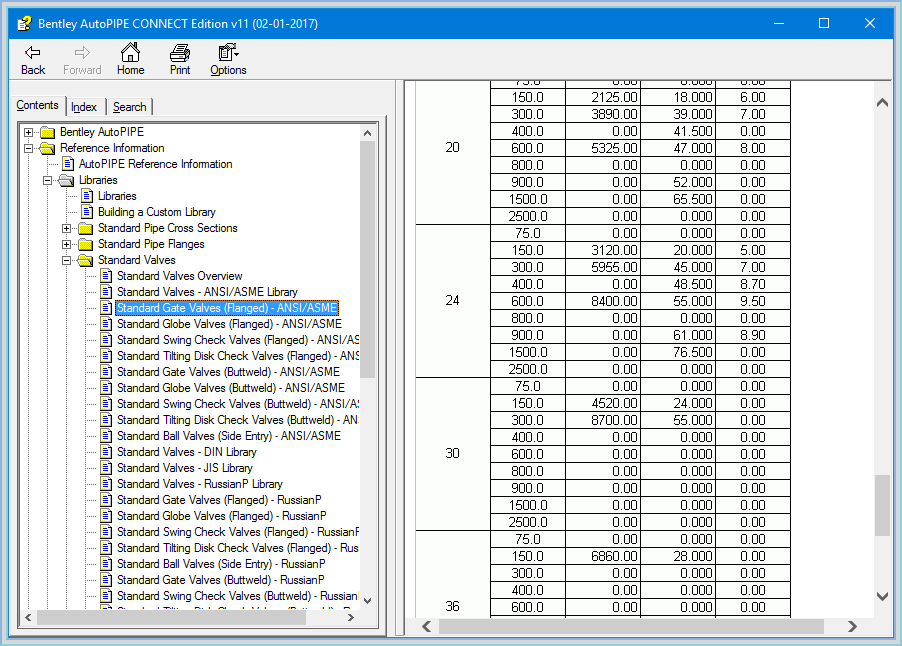Image resolution: width=902 pixels, height=646 pixels.
Task: Switch to the Search tab
Action: (x=129, y=107)
